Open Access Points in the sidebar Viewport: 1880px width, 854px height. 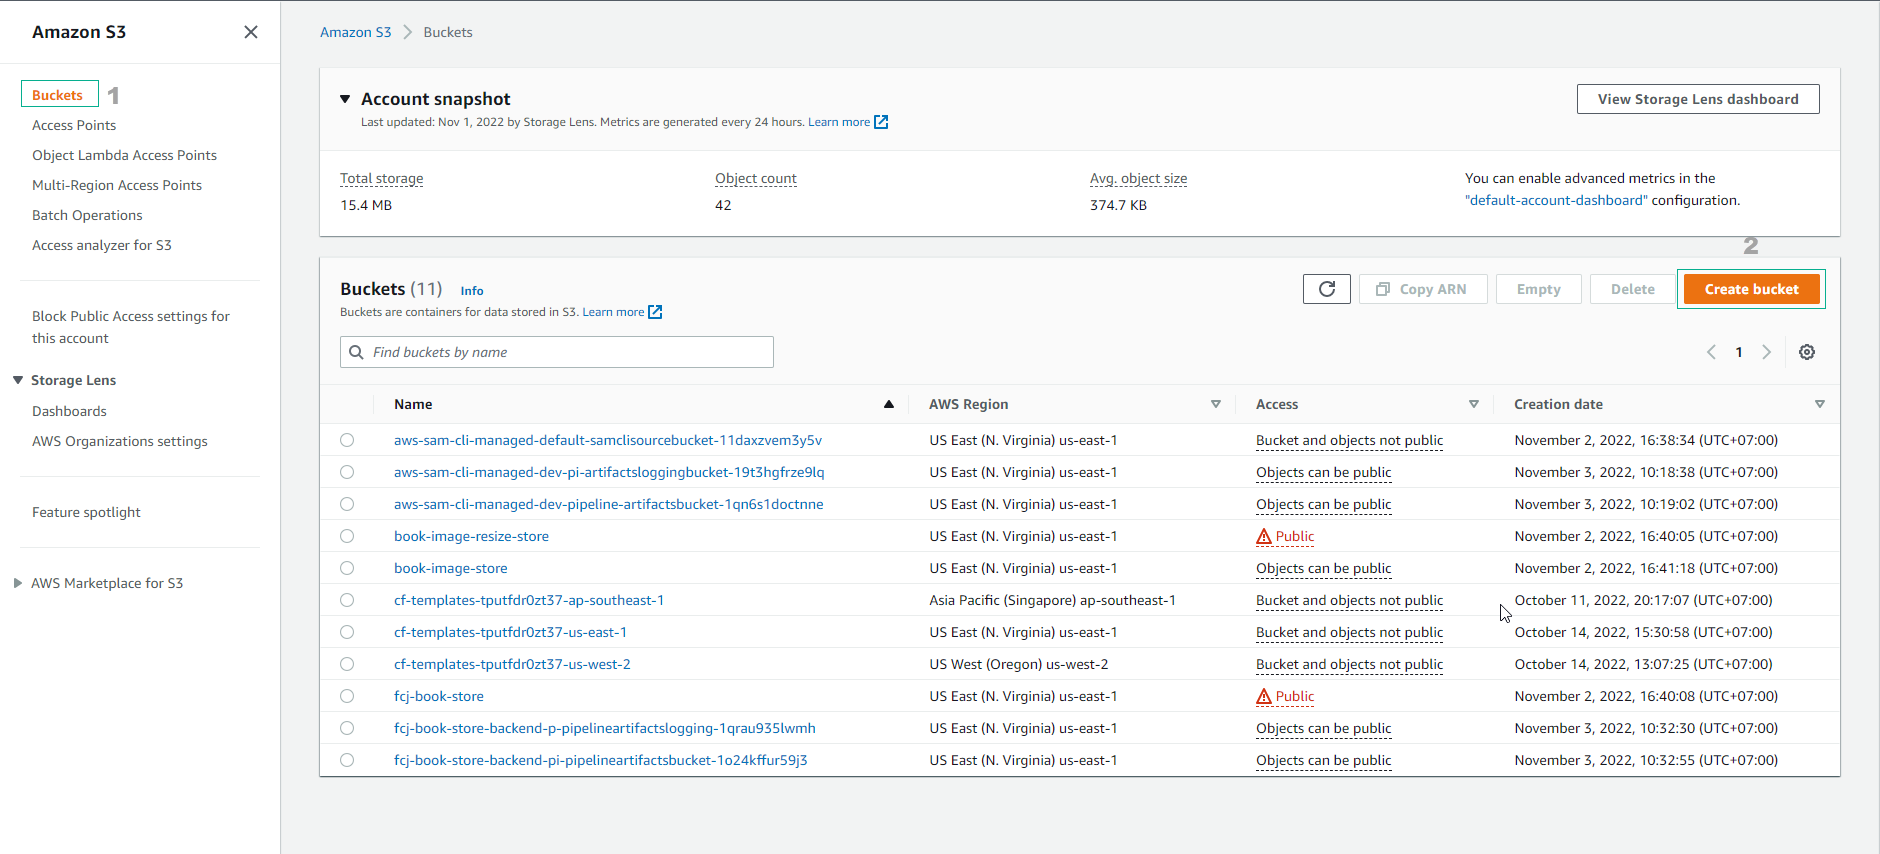tap(74, 125)
